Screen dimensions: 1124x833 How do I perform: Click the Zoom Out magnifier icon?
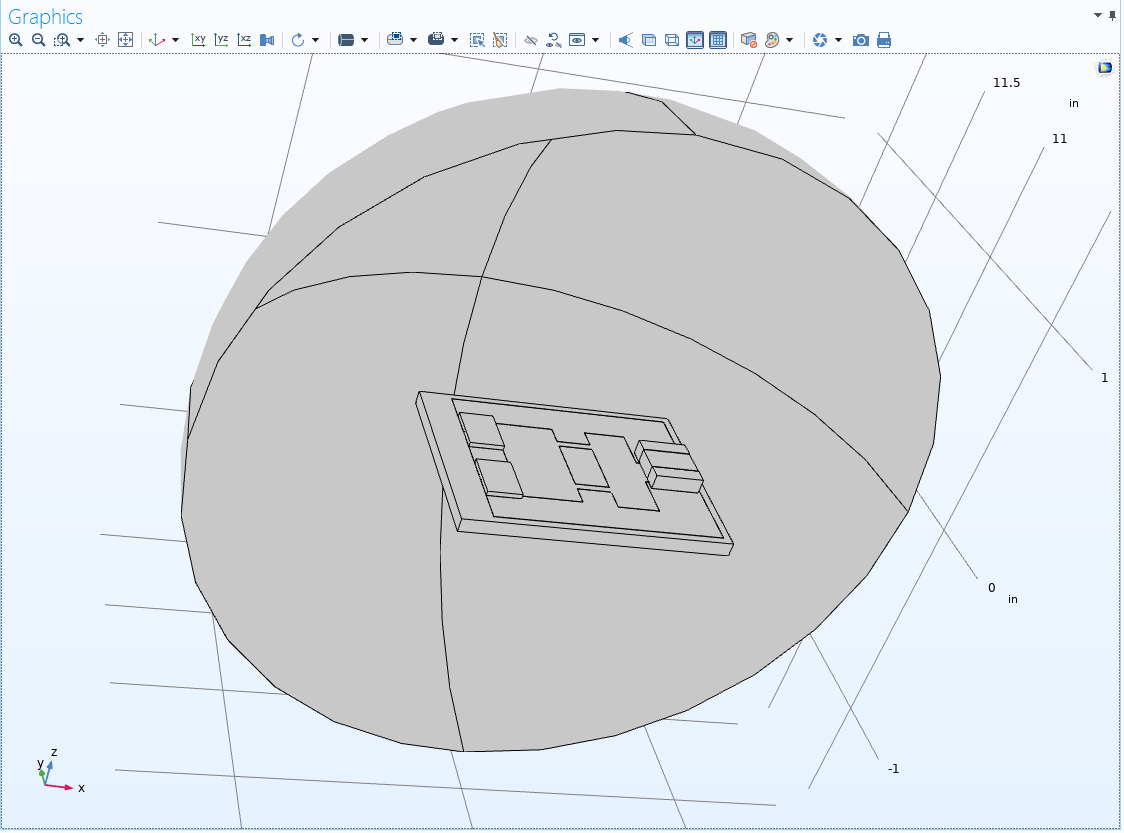pos(38,40)
